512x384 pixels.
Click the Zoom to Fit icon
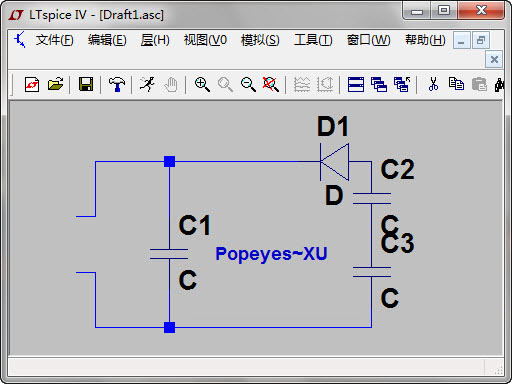[271, 84]
